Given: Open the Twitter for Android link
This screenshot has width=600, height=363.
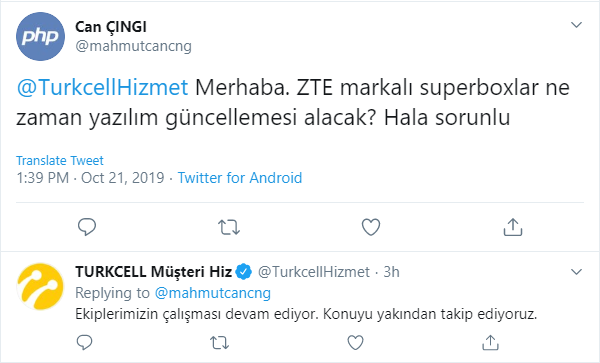Looking at the screenshot, I should pos(240,178).
